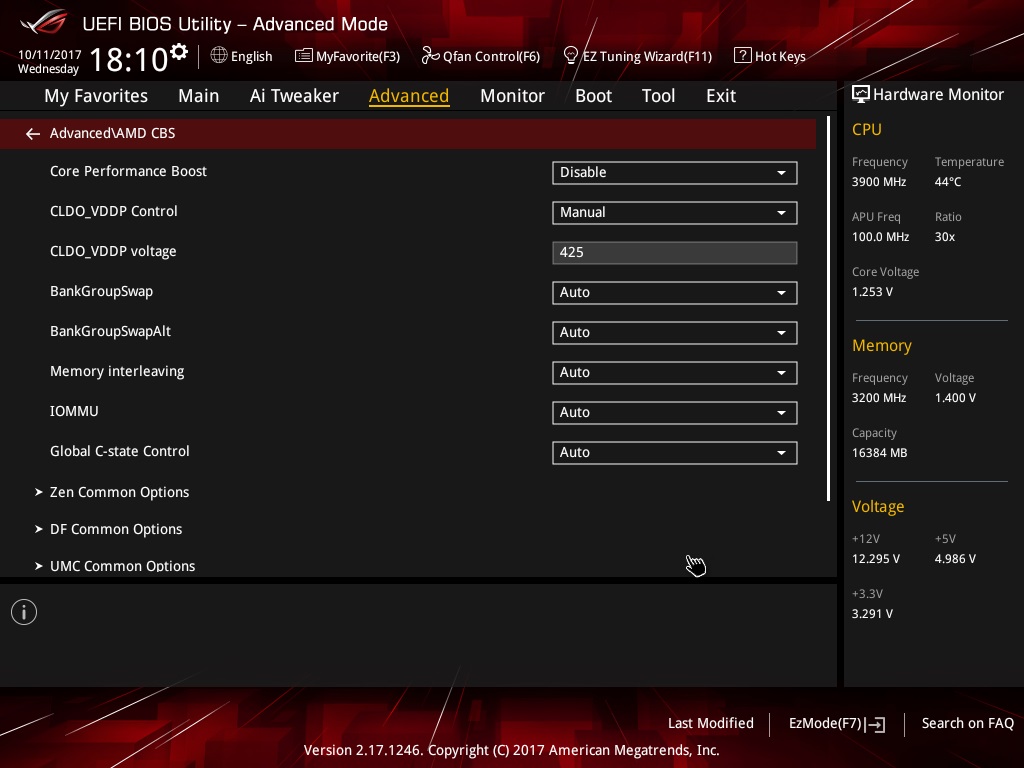Go to the Boot tab
The image size is (1024, 768).
tap(593, 96)
